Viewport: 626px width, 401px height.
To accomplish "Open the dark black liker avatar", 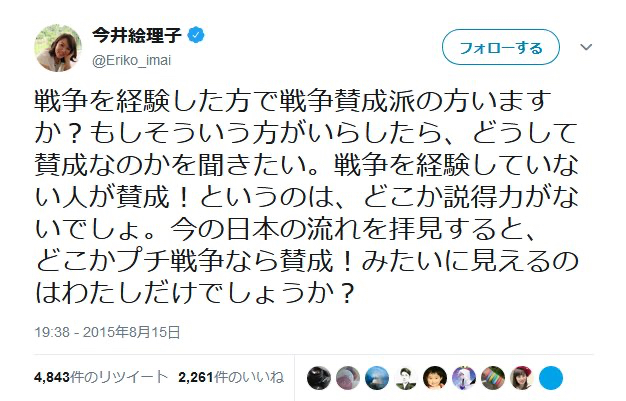I will click(x=320, y=377).
